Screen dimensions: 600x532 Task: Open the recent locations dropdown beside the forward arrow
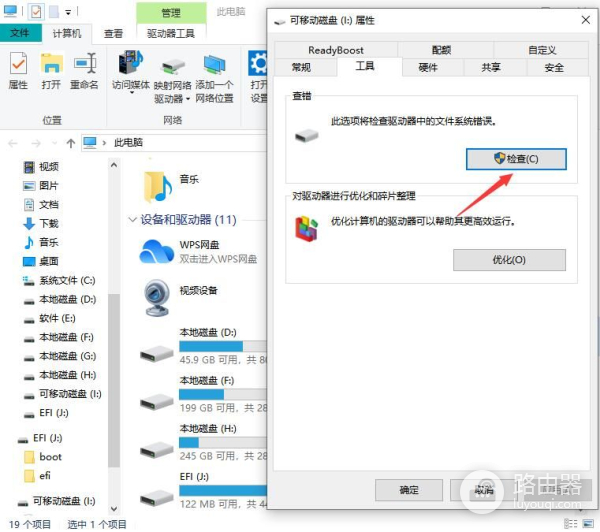[54, 144]
